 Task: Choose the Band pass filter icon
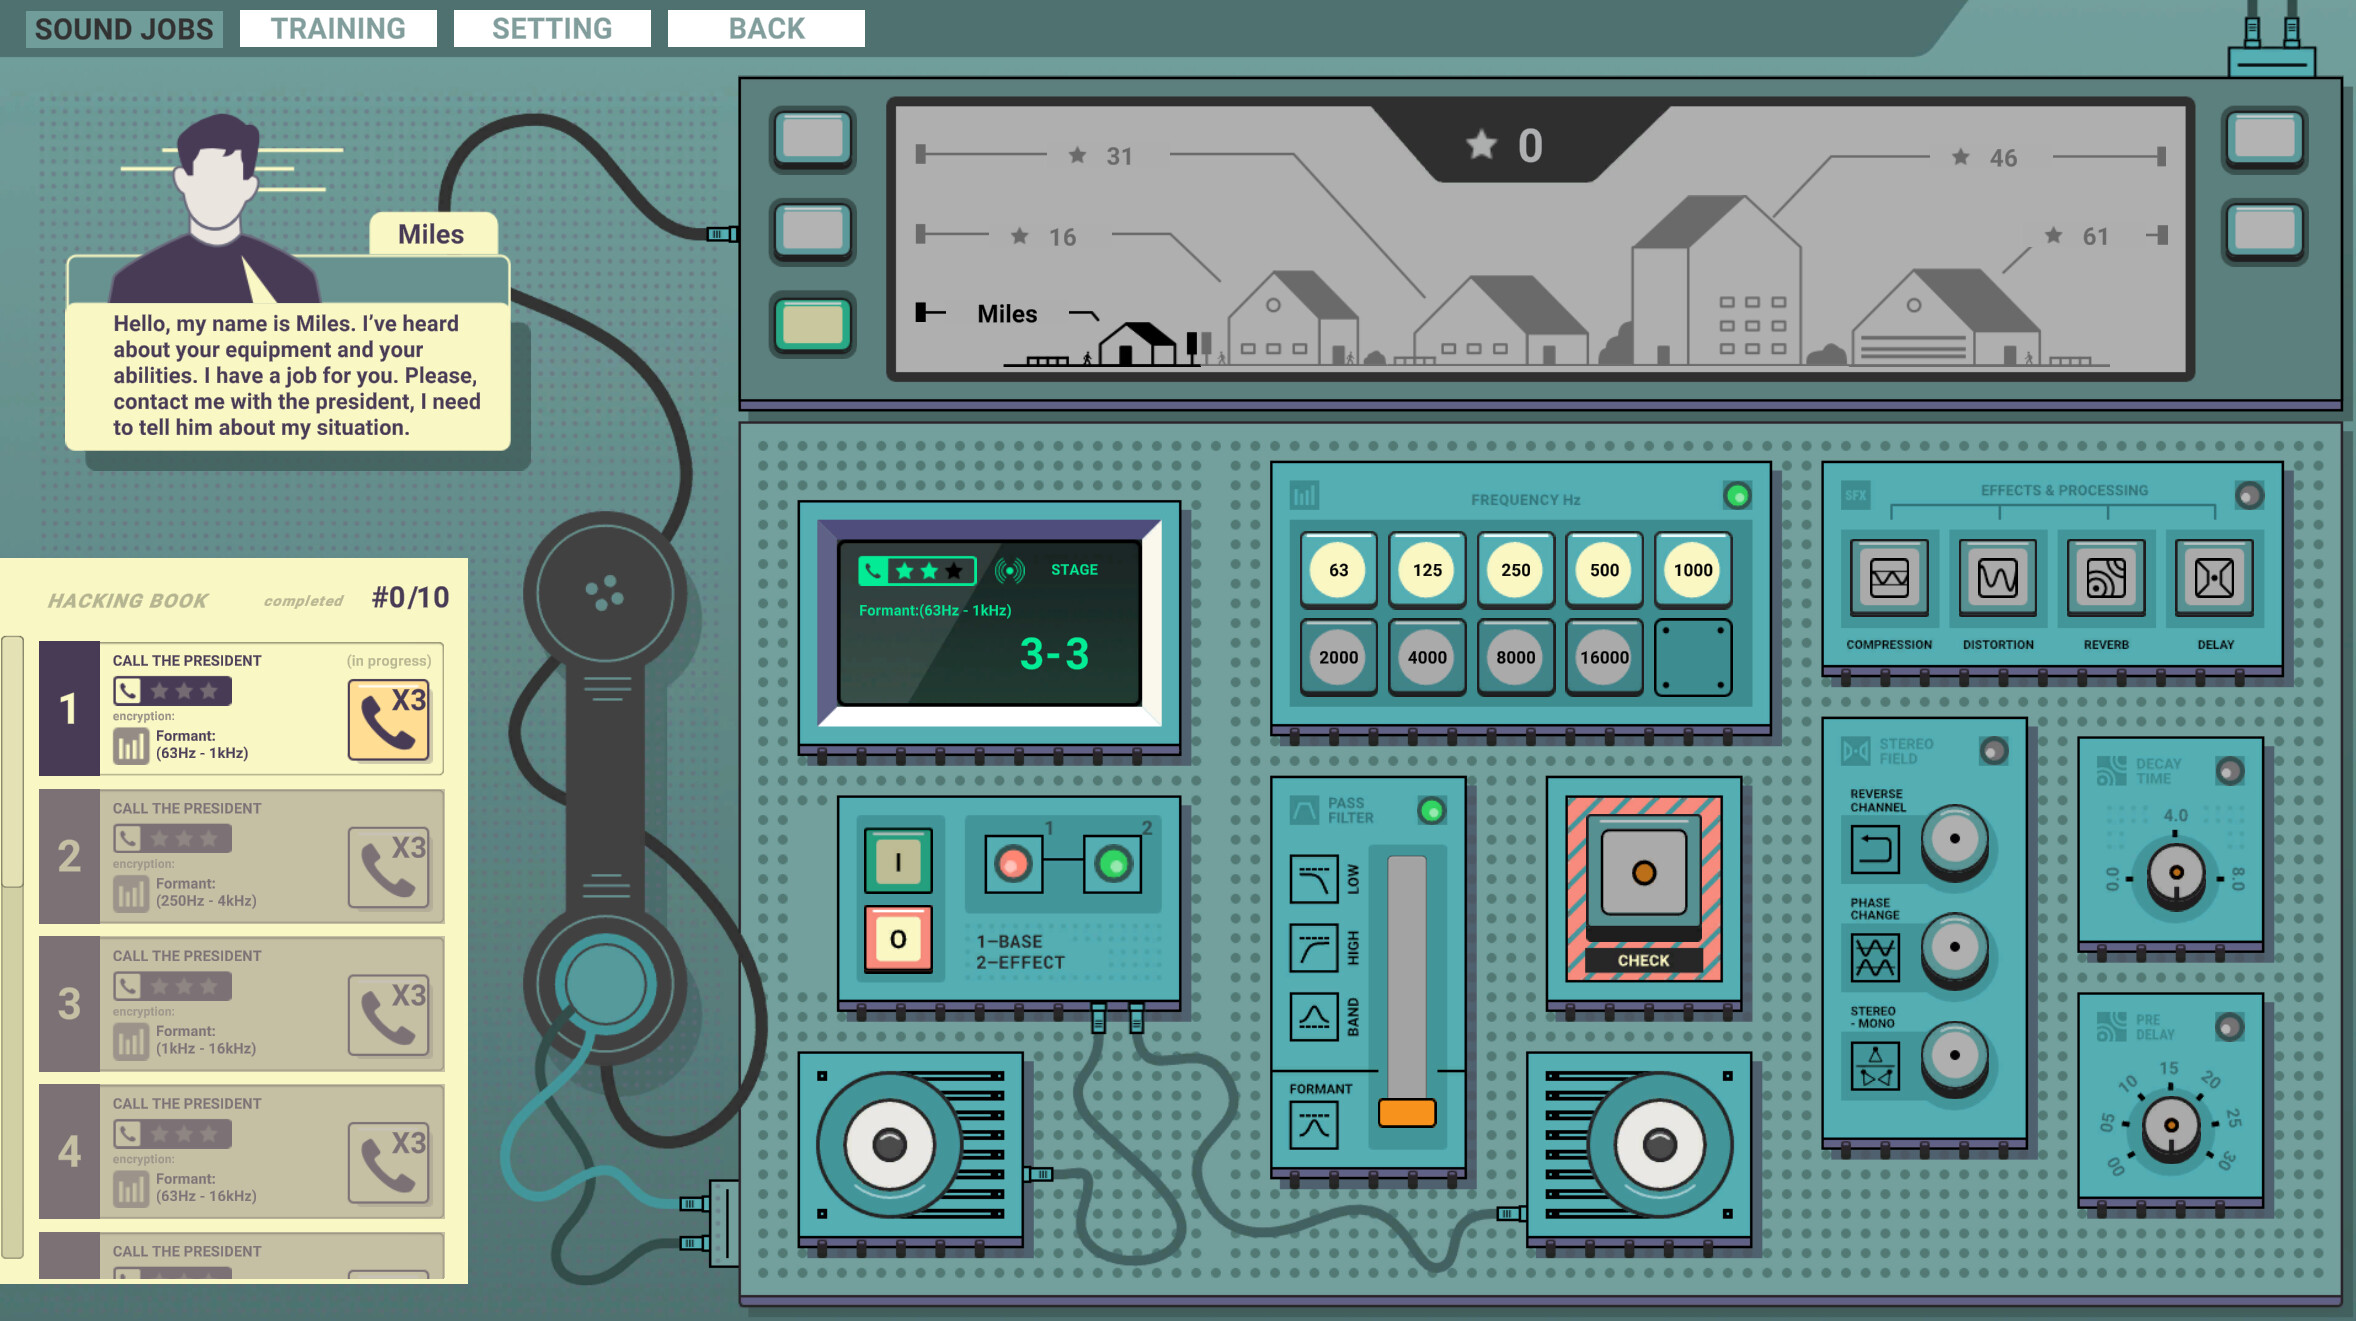pos(1314,1017)
